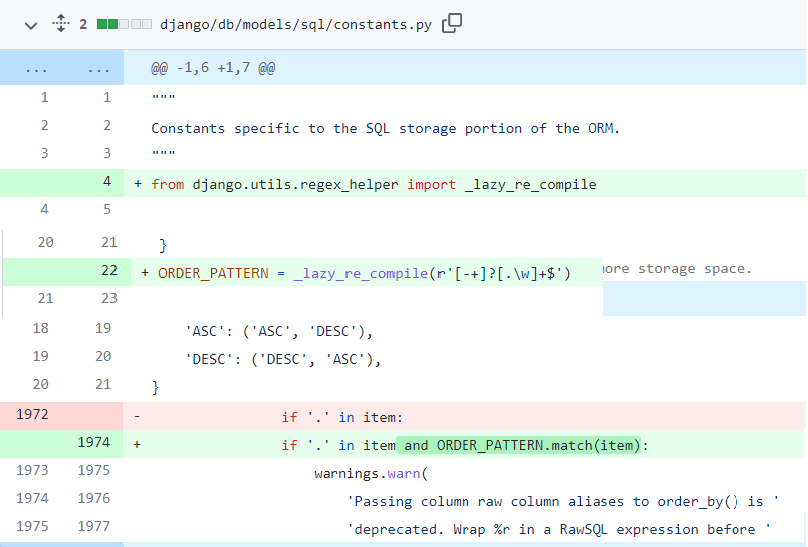808x547 pixels.
Task: Select new line number 4
Action: pos(107,181)
